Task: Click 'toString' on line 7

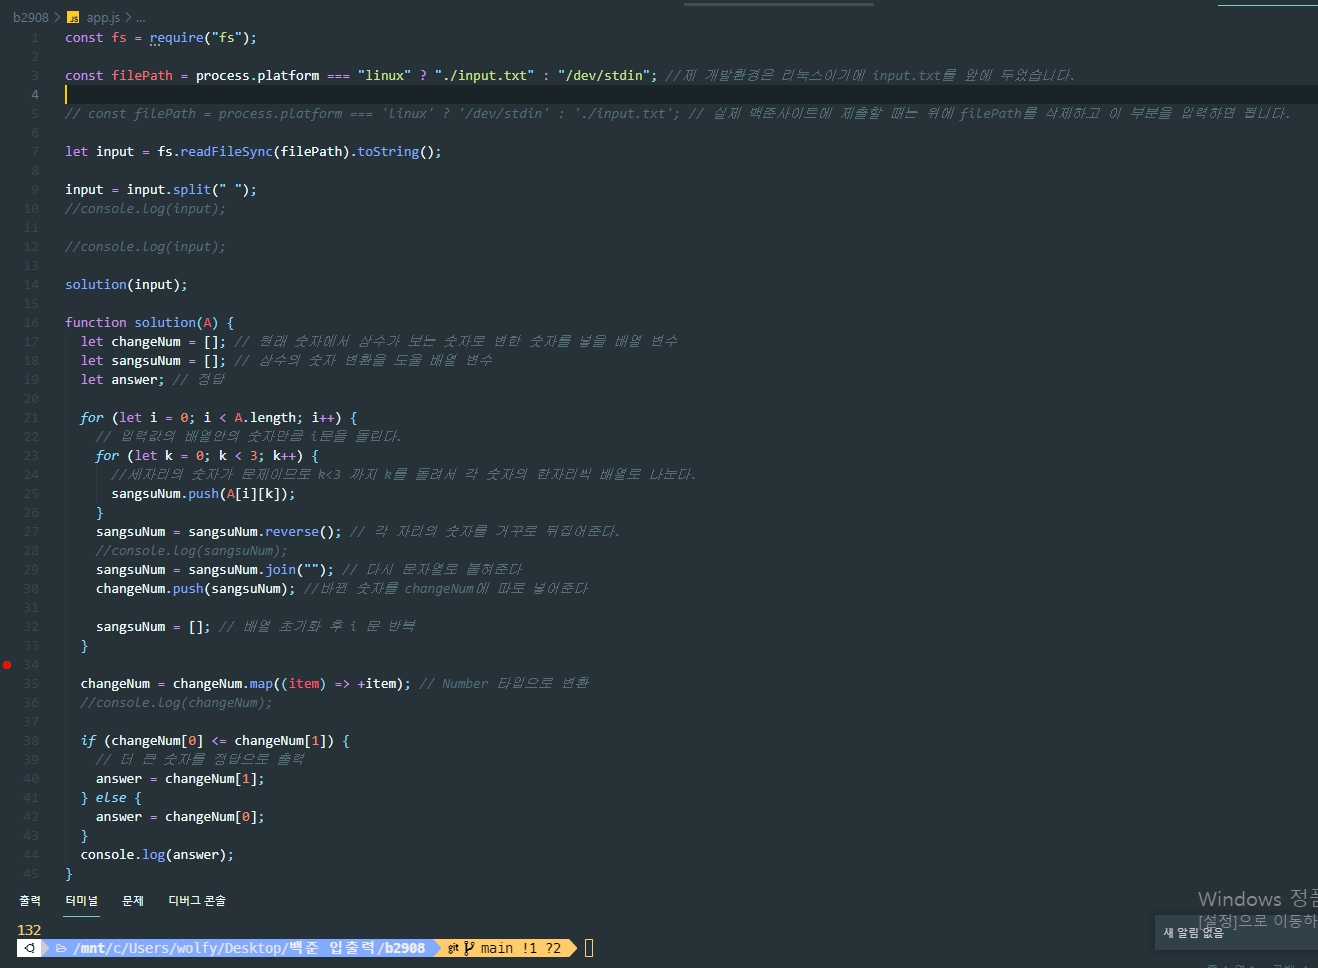Action: (x=388, y=152)
